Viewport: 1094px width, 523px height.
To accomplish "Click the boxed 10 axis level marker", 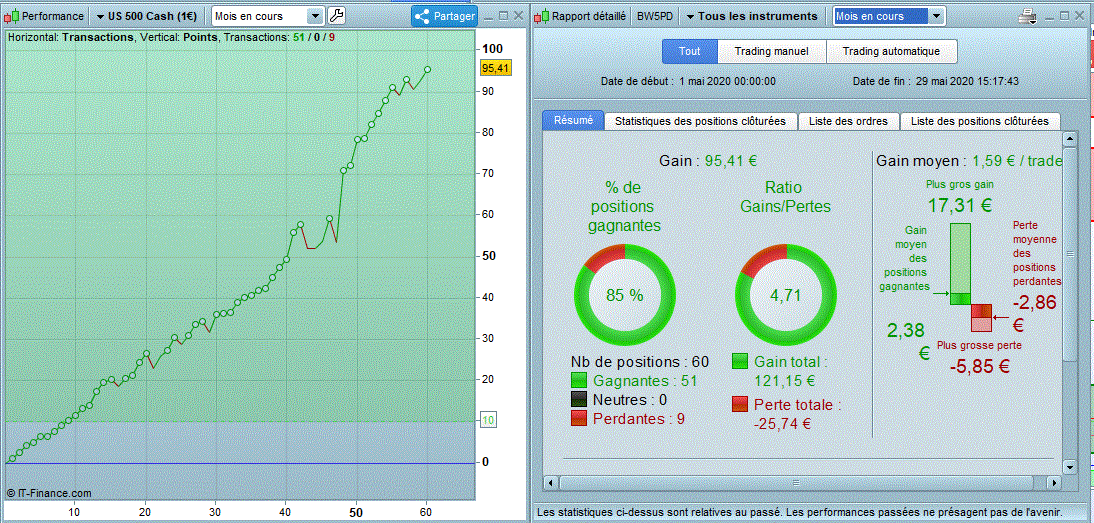I will pyautogui.click(x=488, y=420).
